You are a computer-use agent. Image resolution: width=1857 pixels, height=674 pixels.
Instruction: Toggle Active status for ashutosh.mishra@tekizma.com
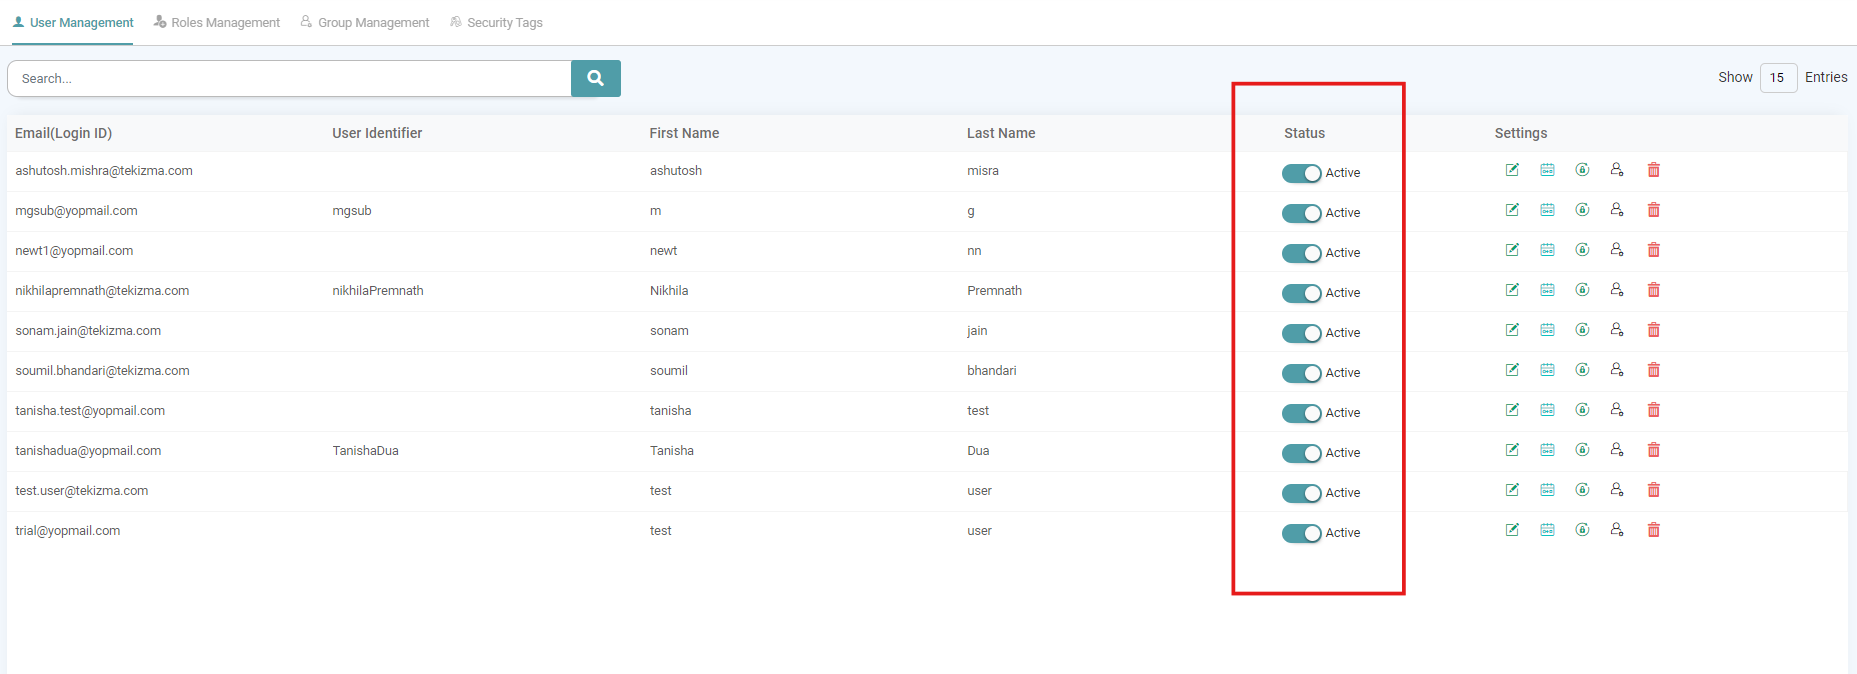(x=1301, y=173)
